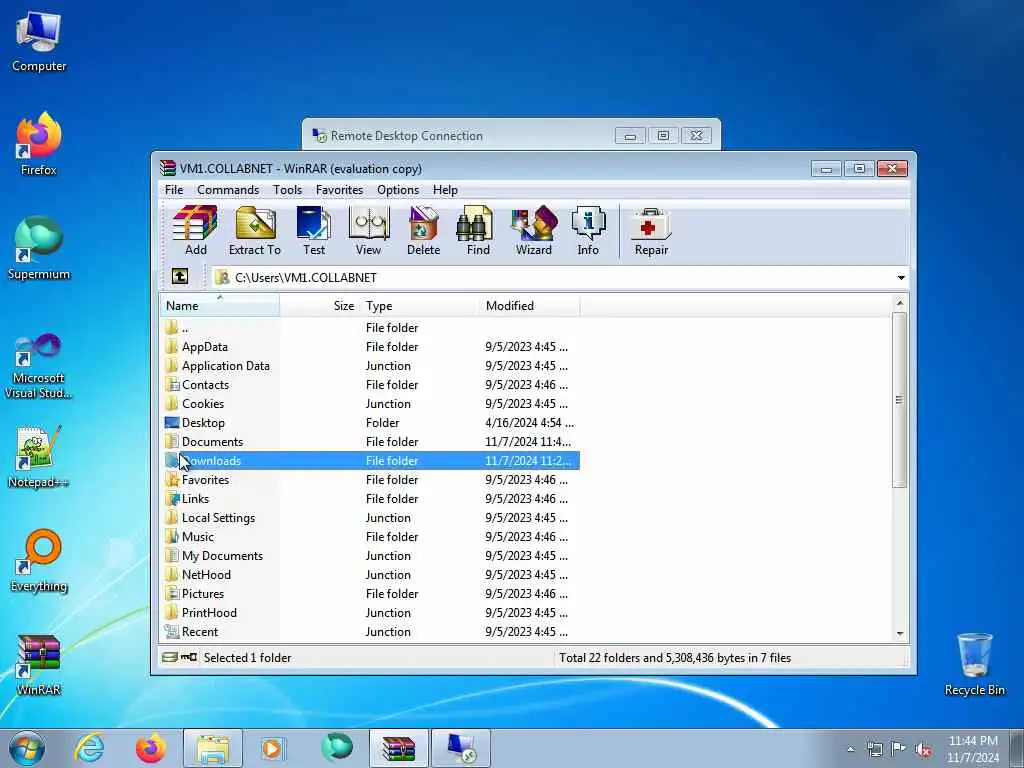1024x768 pixels.
Task: Click the key password icon in status bar
Action: pos(189,658)
